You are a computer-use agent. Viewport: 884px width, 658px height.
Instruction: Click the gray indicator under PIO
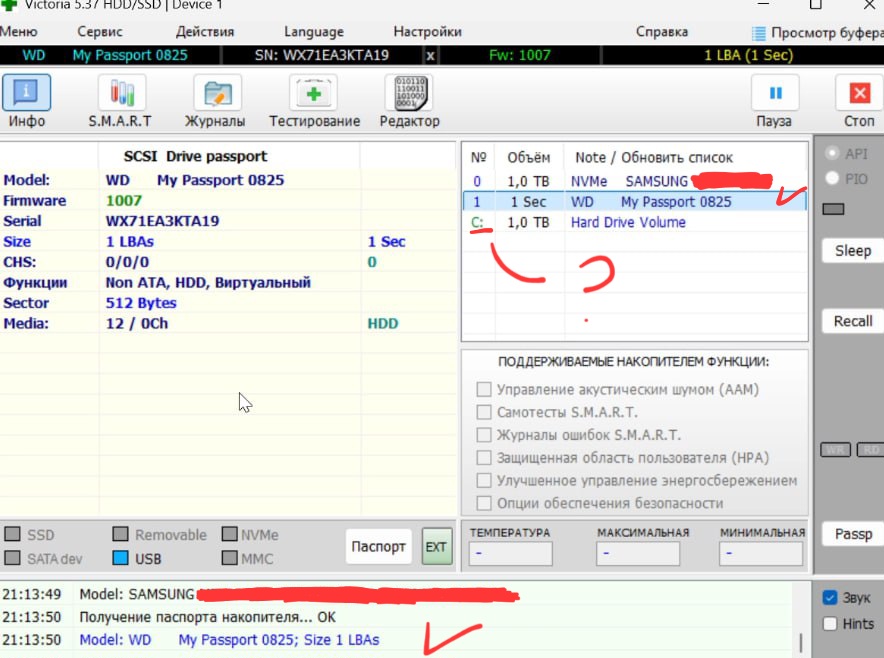click(833, 209)
